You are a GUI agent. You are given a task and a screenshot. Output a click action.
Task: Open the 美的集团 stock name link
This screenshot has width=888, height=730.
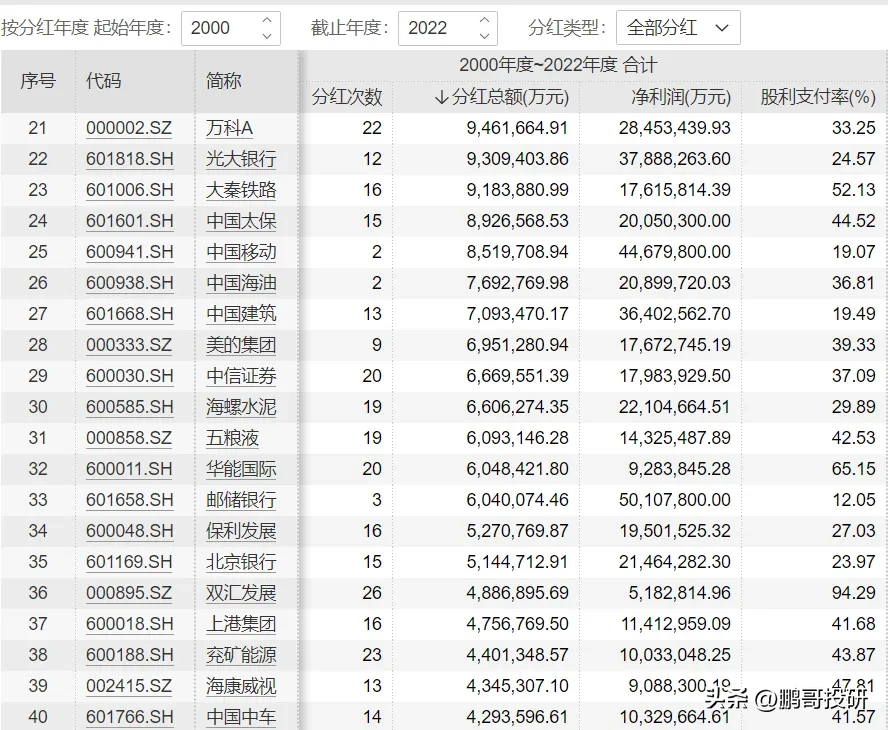(x=241, y=345)
